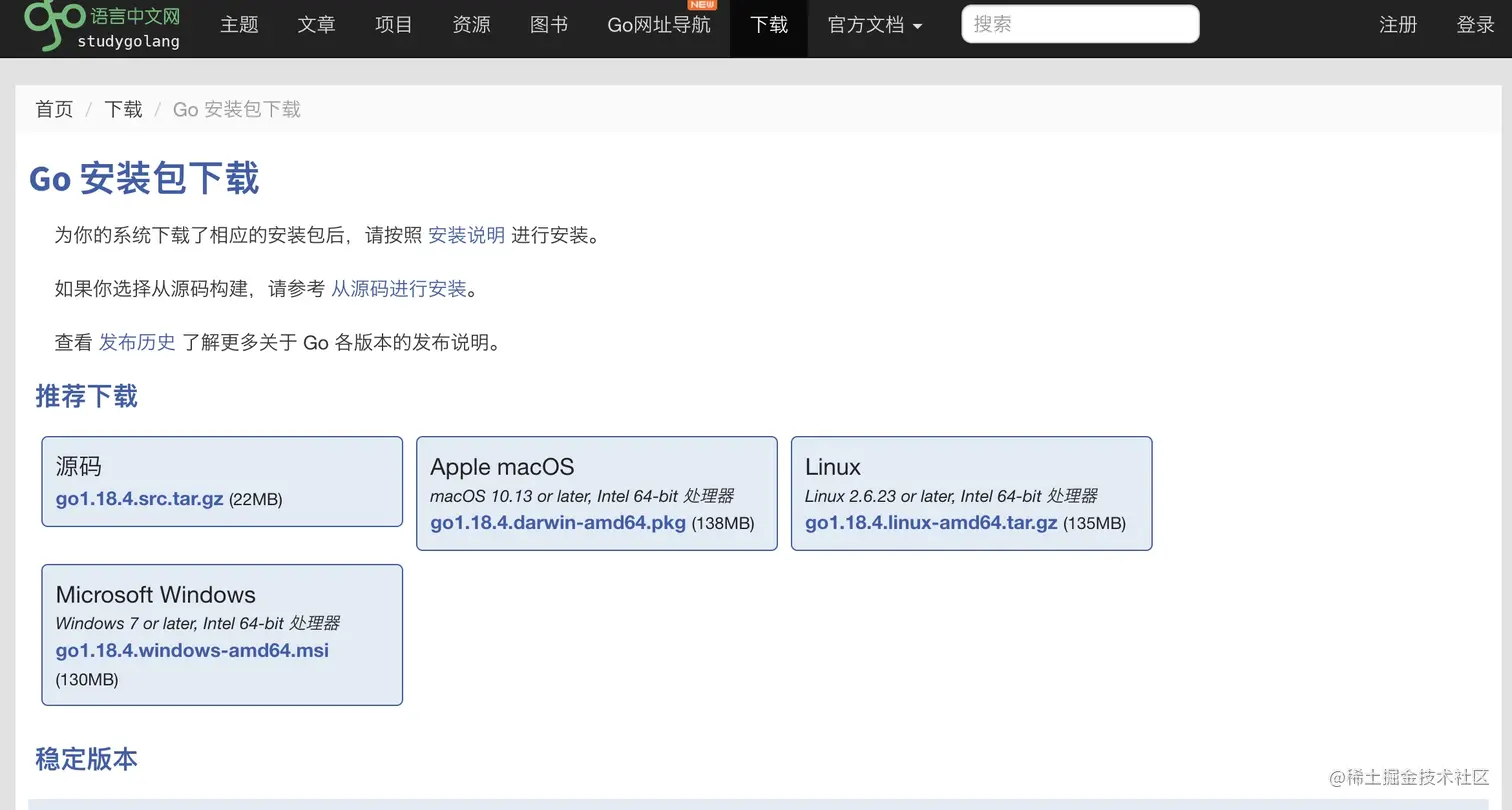Click the Linux 2.6.23 or later requirement text

951,496
